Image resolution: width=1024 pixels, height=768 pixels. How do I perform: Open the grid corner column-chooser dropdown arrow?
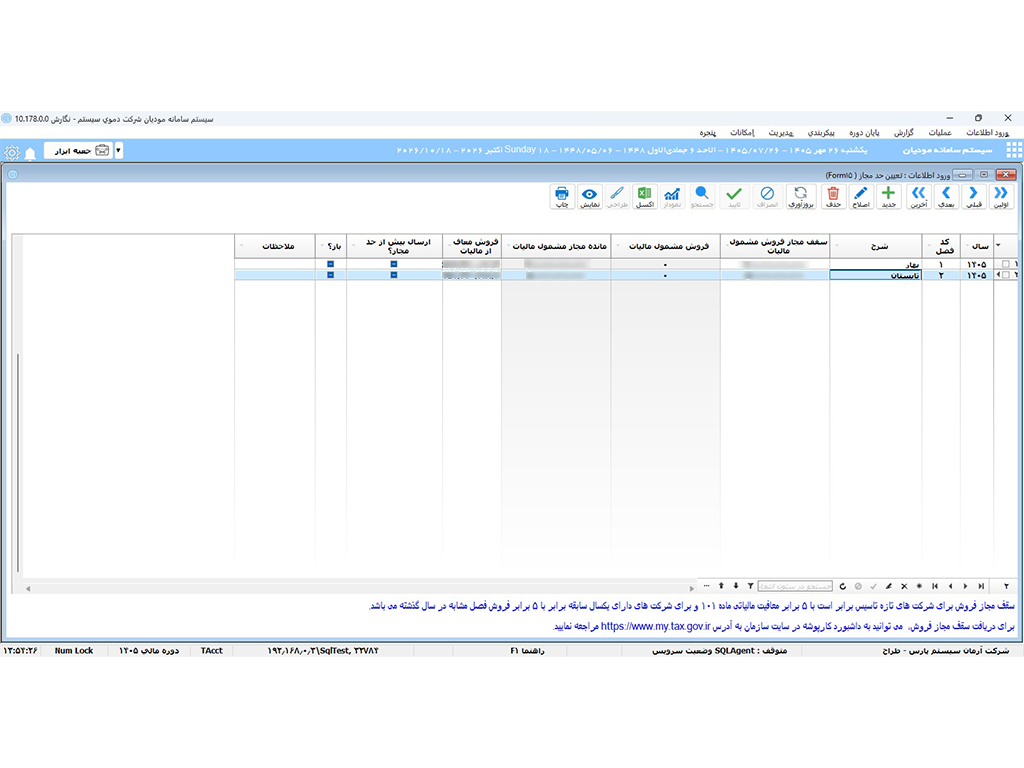pos(999,246)
